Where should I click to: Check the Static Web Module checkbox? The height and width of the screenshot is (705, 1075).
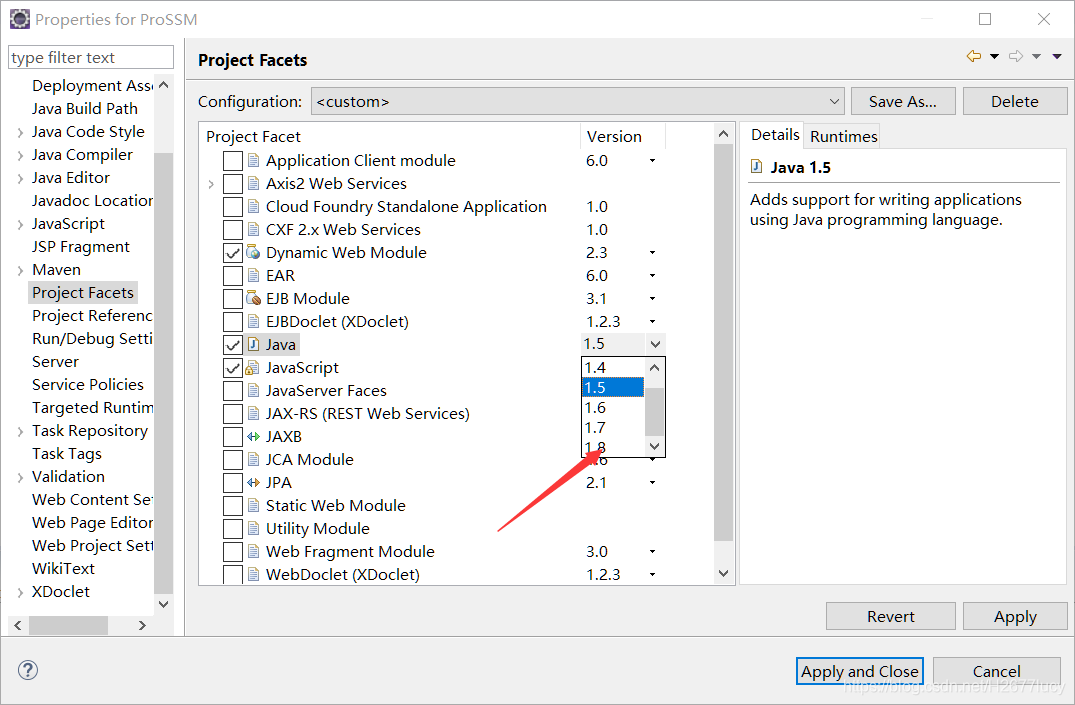(x=233, y=505)
